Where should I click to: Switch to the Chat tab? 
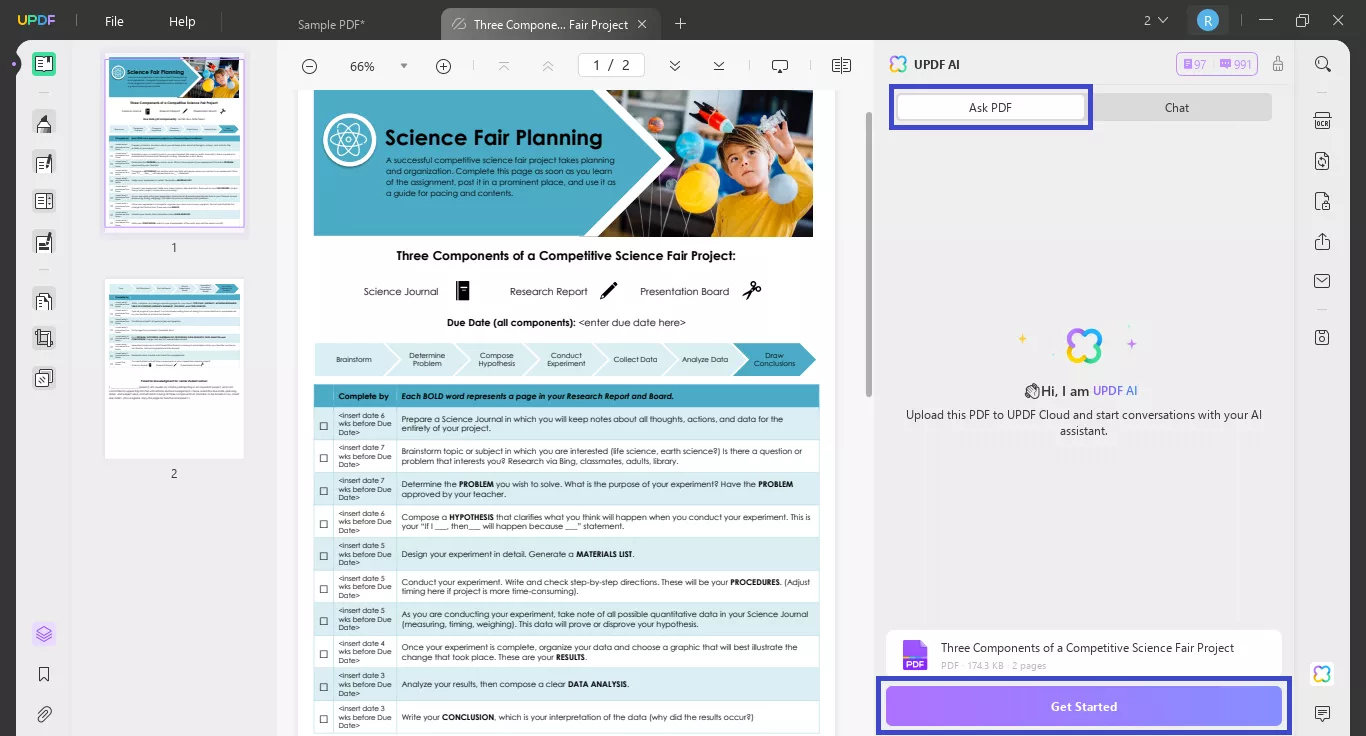point(1177,108)
